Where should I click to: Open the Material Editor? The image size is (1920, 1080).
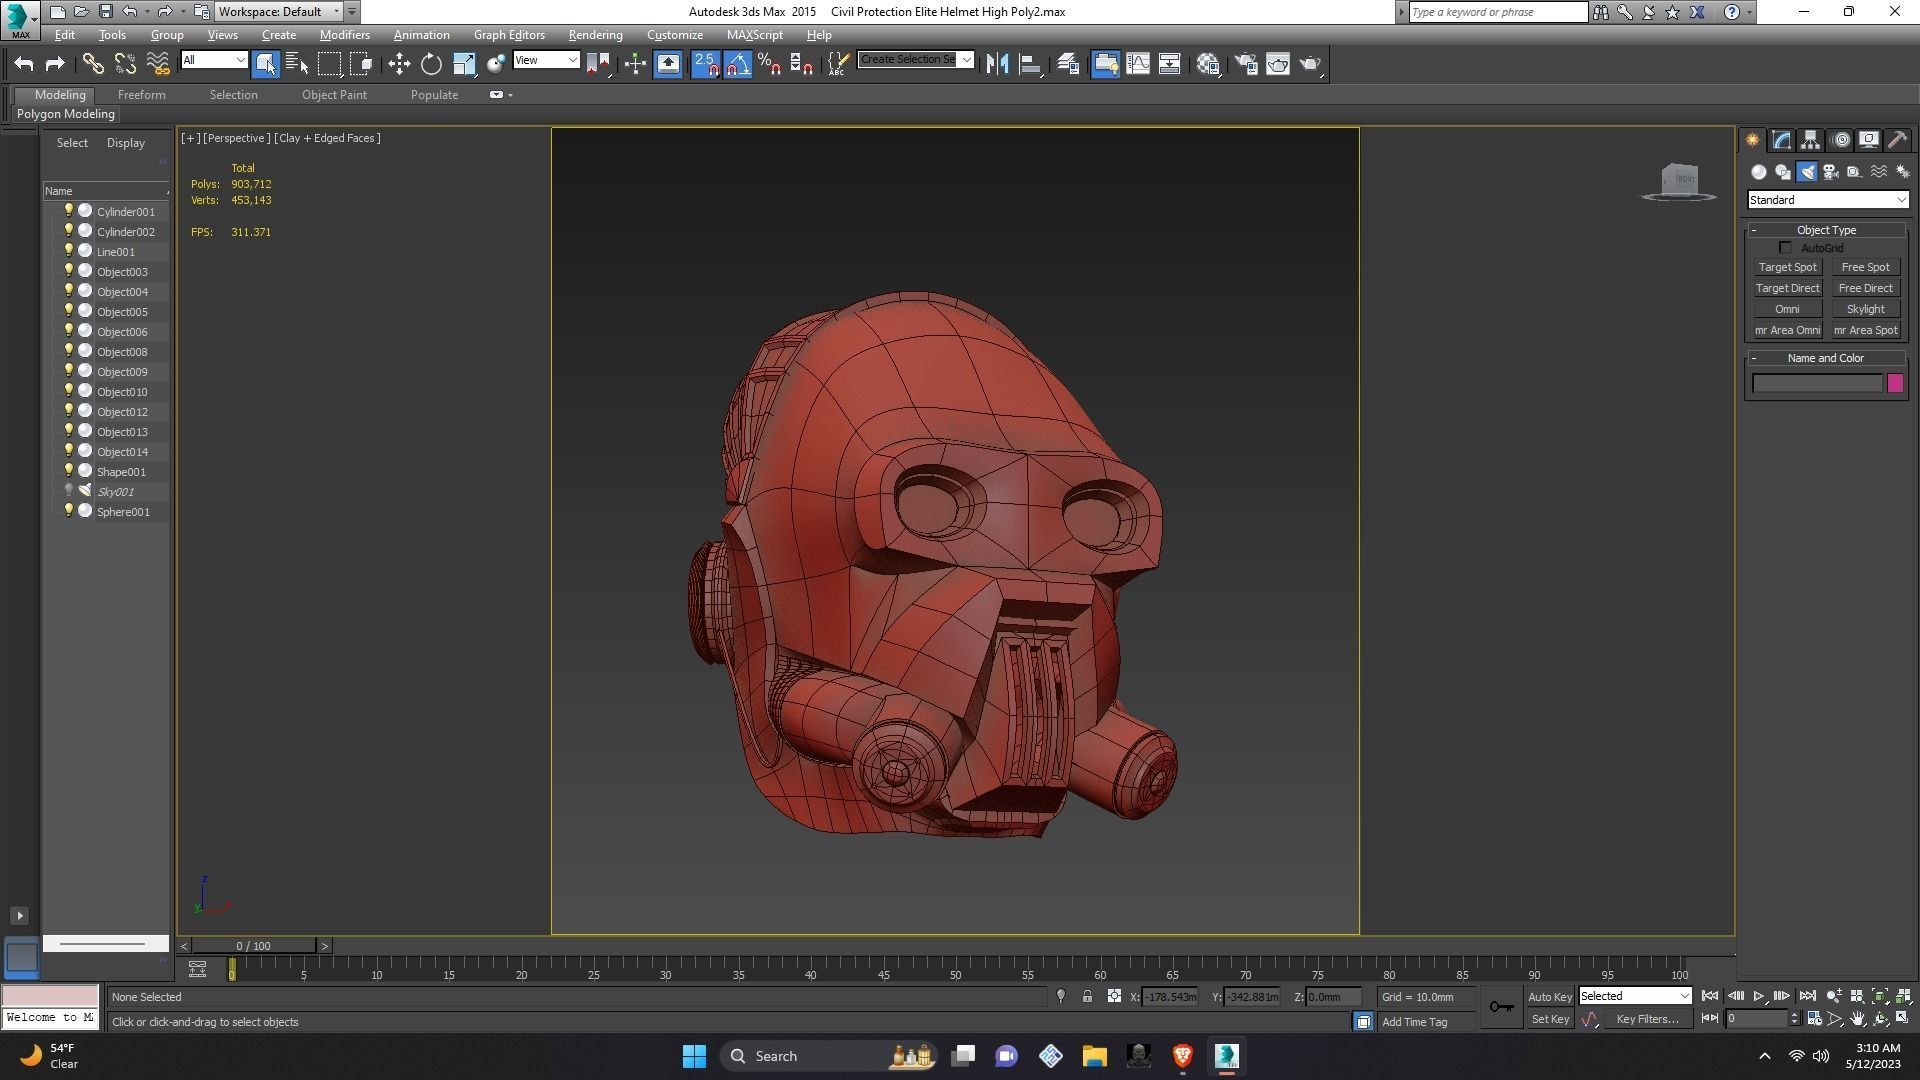pyautogui.click(x=1208, y=64)
